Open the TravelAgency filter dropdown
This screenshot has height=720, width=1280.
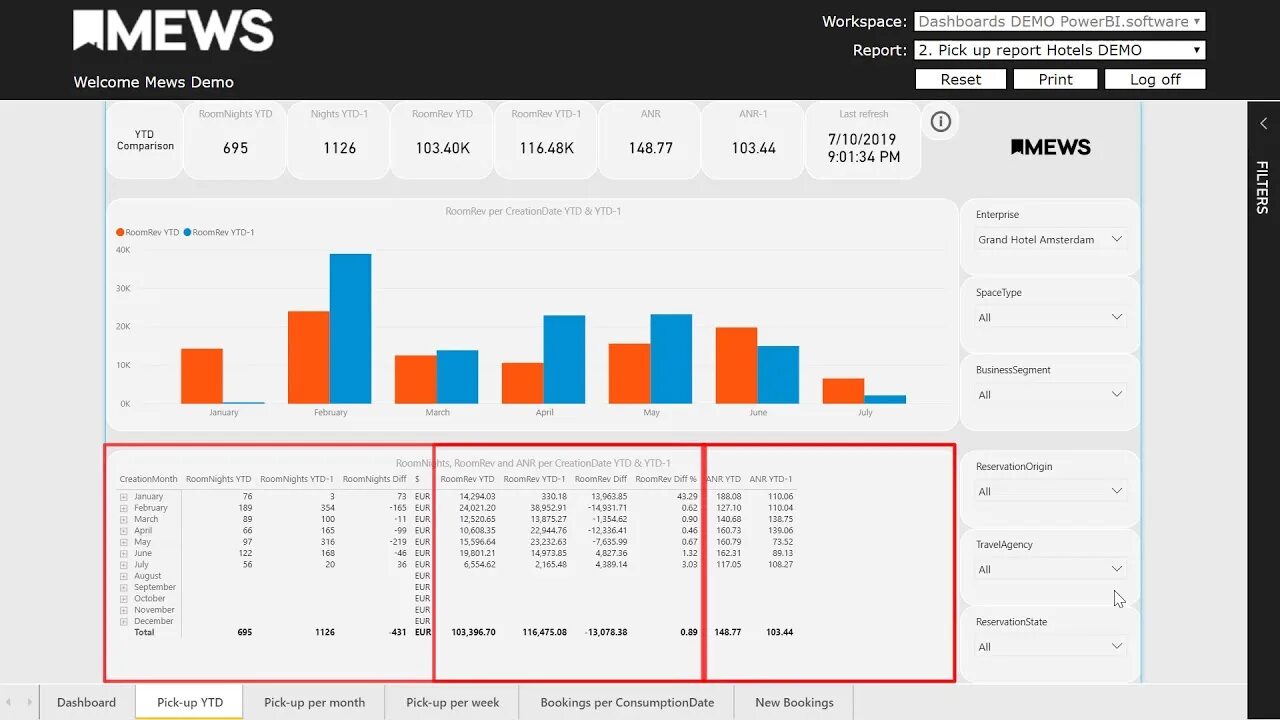tap(1050, 569)
